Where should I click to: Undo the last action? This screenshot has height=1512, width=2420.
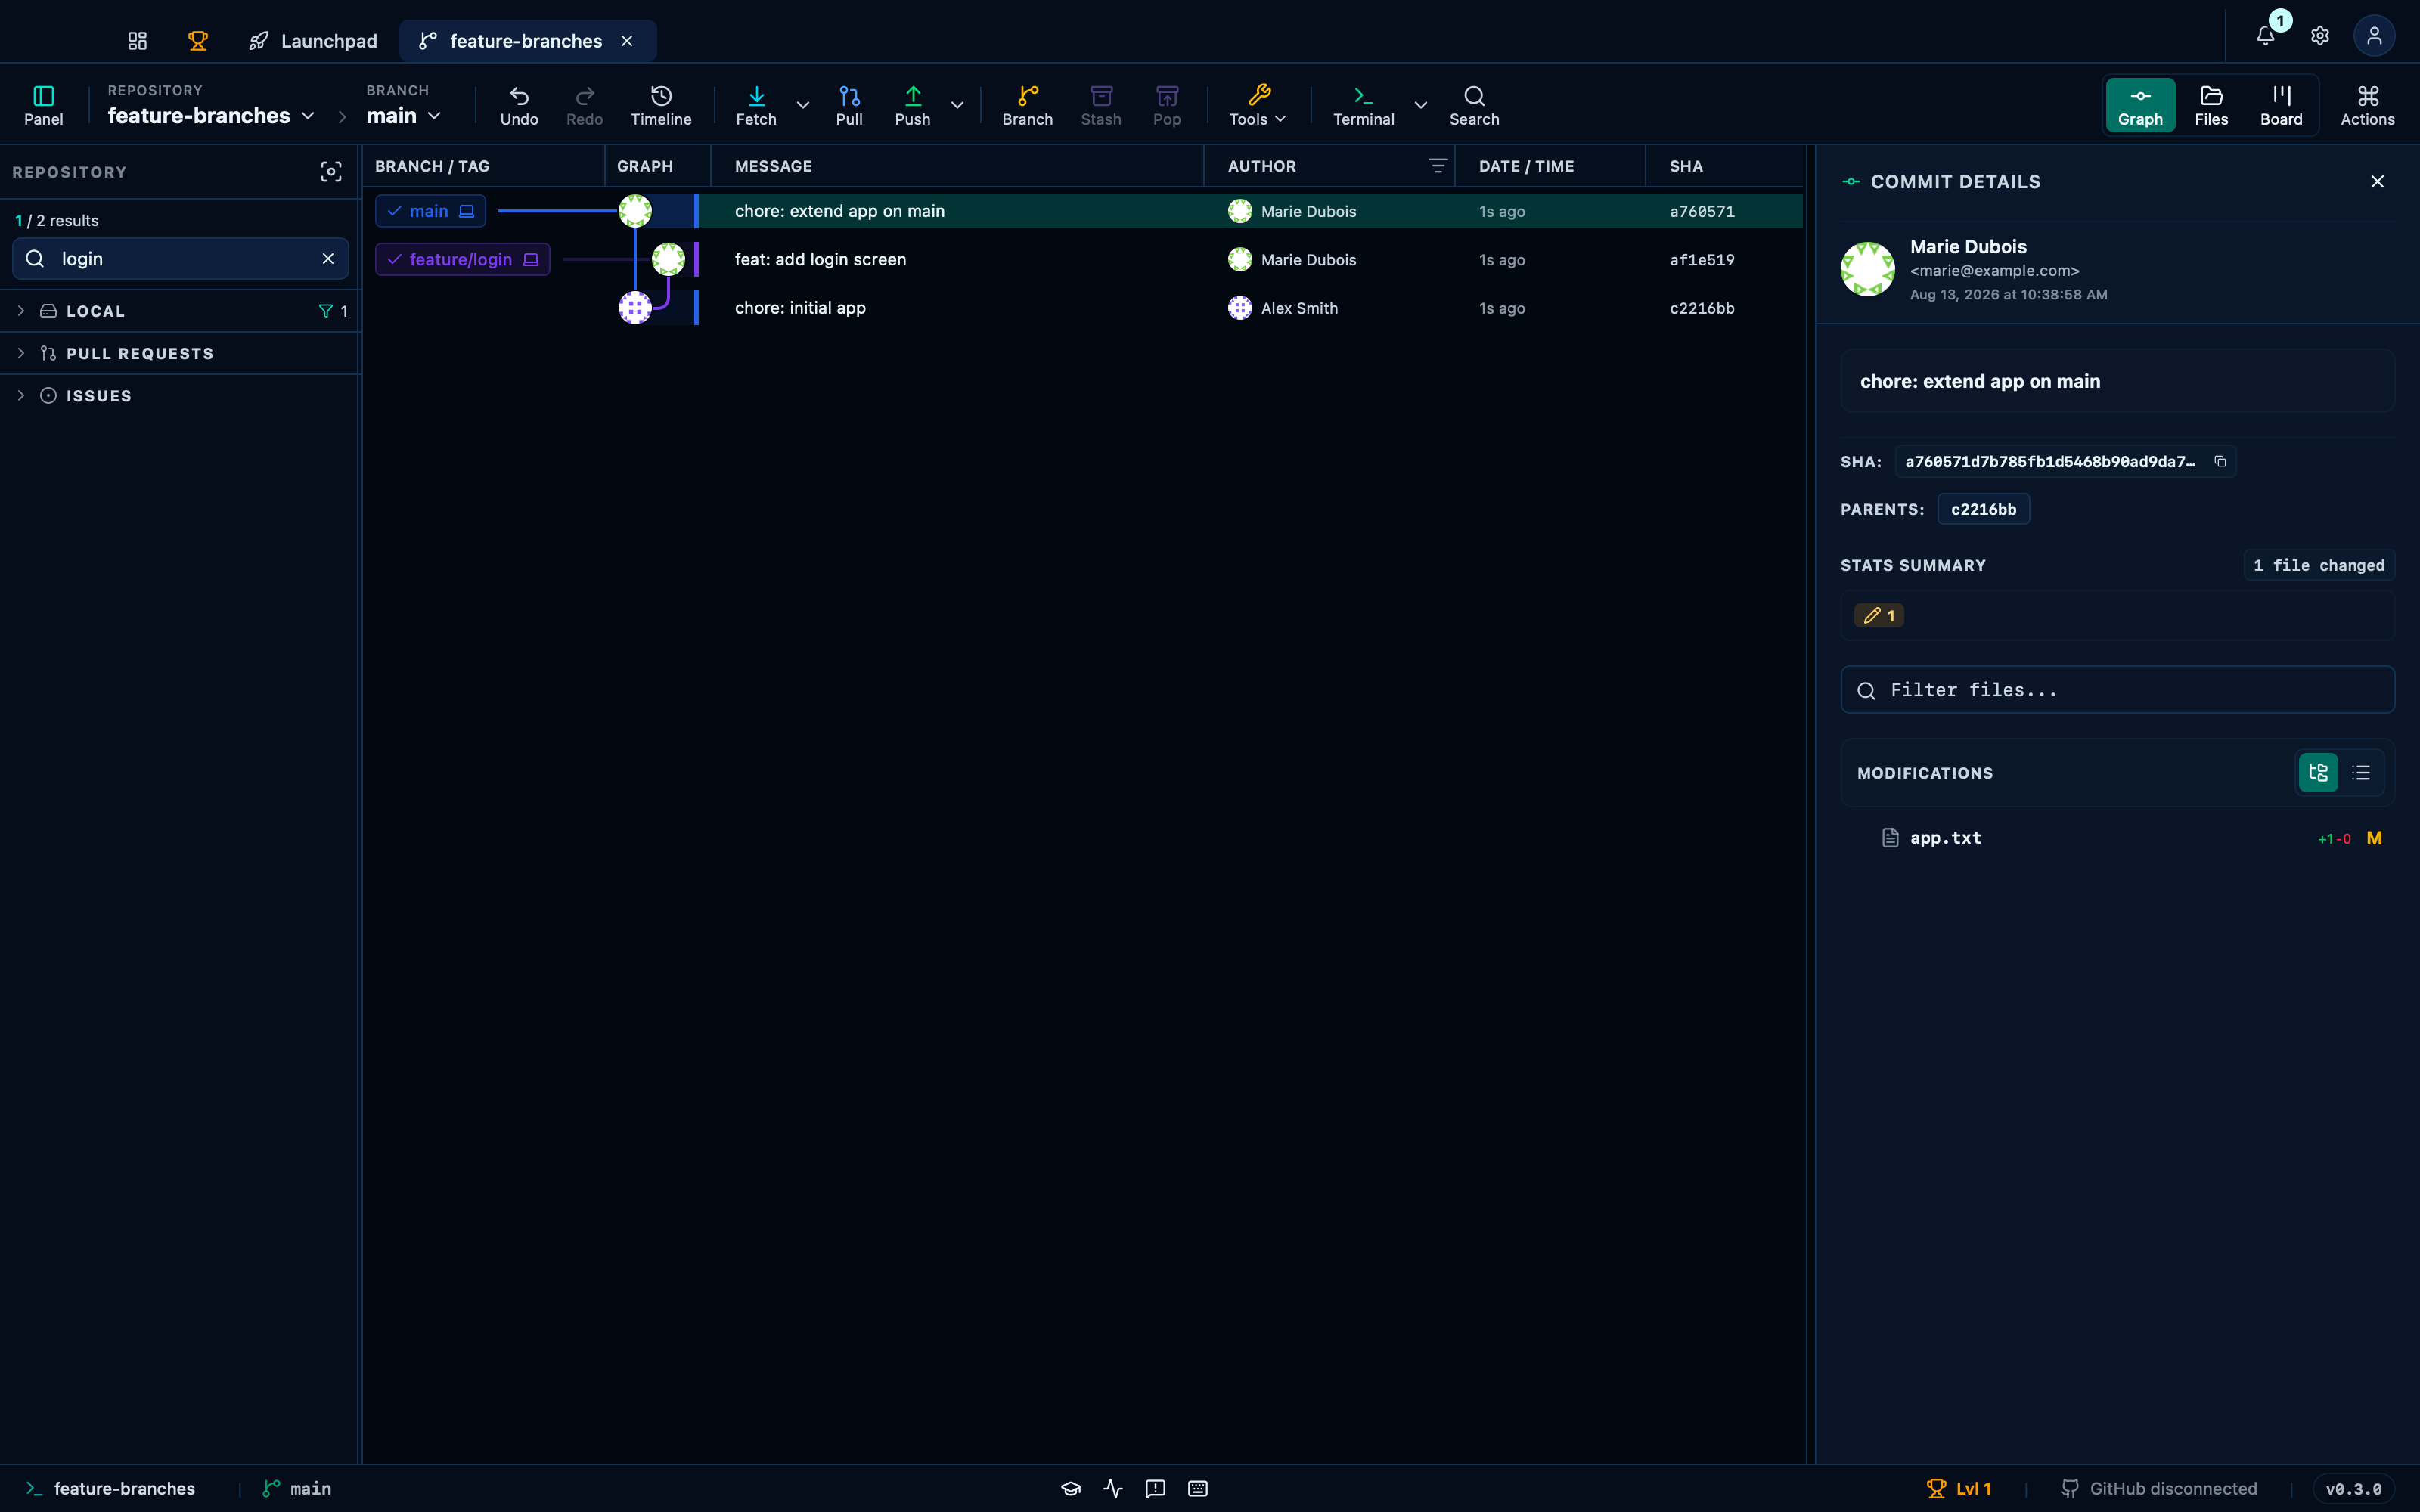[519, 105]
